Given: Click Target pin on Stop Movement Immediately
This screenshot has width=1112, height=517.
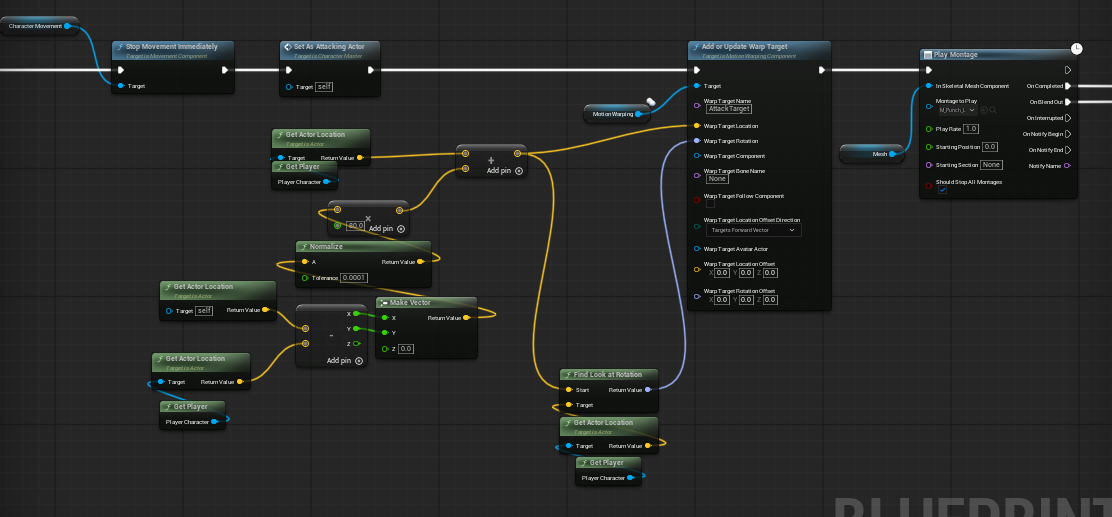Looking at the screenshot, I should tap(121, 86).
